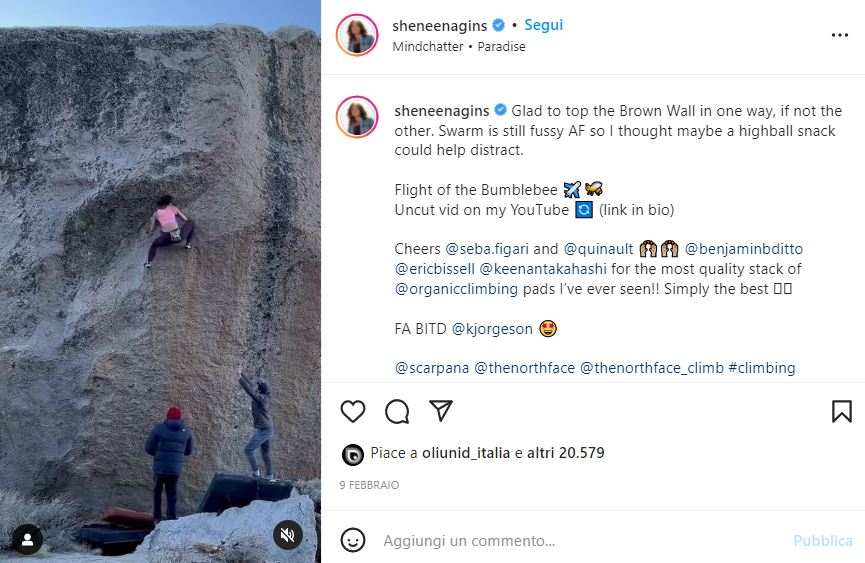Open profile avatar beside the caption
The height and width of the screenshot is (563, 865).
click(x=357, y=117)
